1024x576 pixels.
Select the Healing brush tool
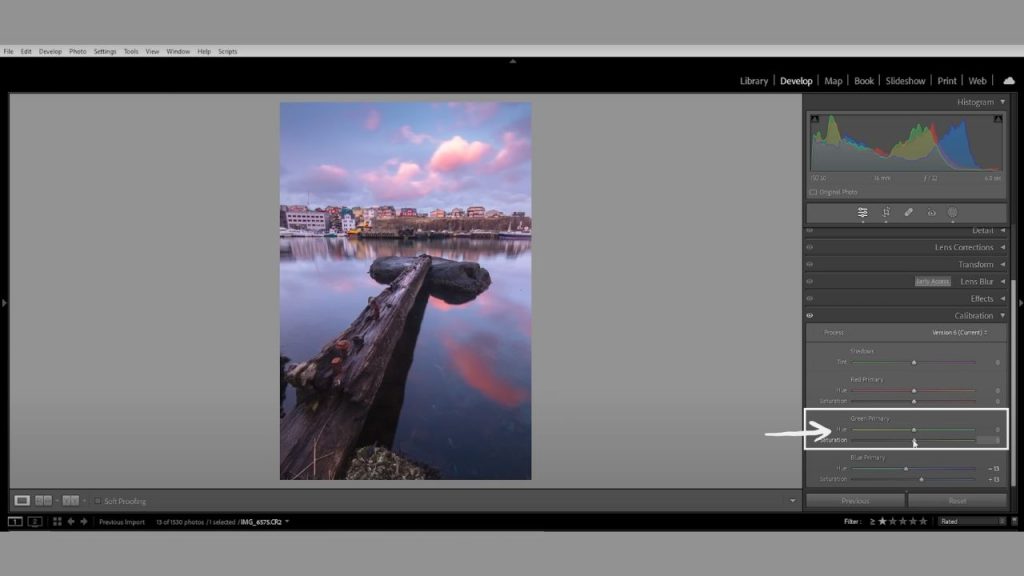pos(908,212)
